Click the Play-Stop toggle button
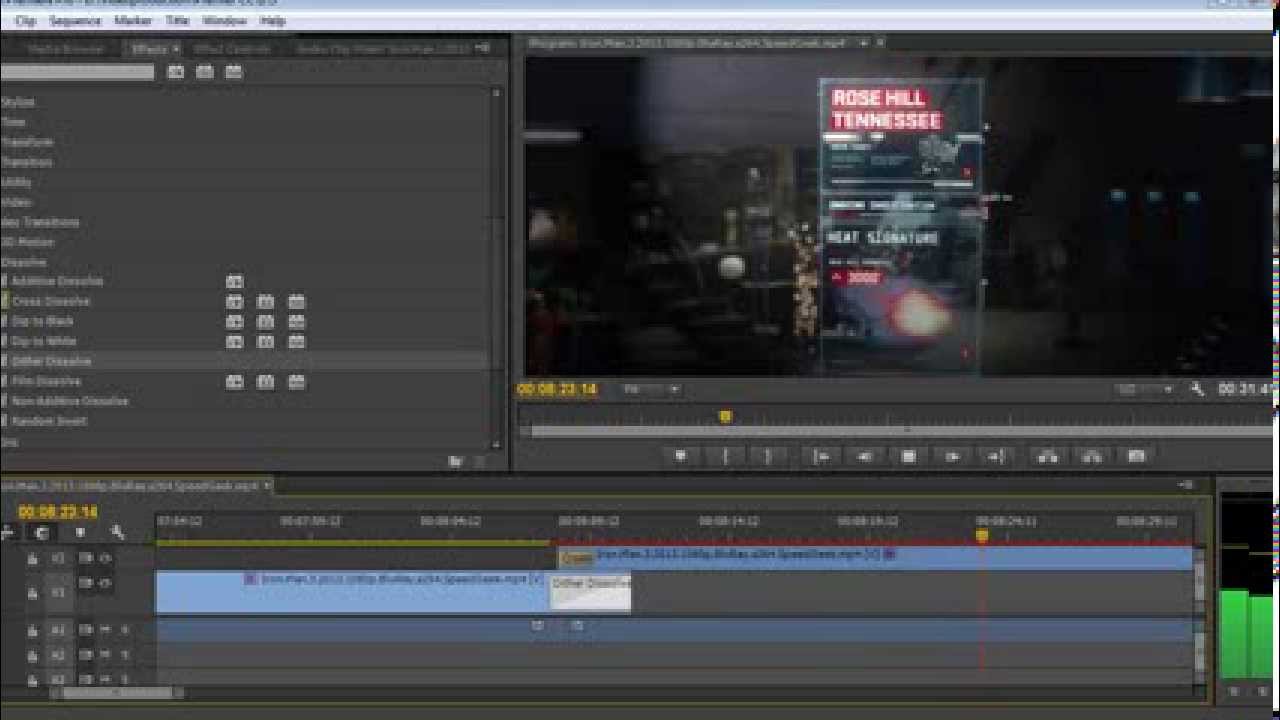Image resolution: width=1280 pixels, height=720 pixels. (x=909, y=456)
